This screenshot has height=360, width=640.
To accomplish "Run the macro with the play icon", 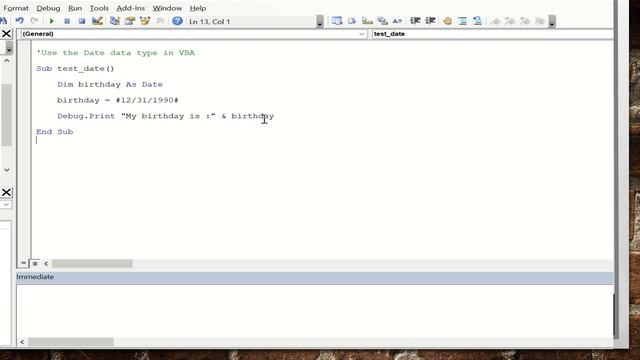I will coord(51,21).
